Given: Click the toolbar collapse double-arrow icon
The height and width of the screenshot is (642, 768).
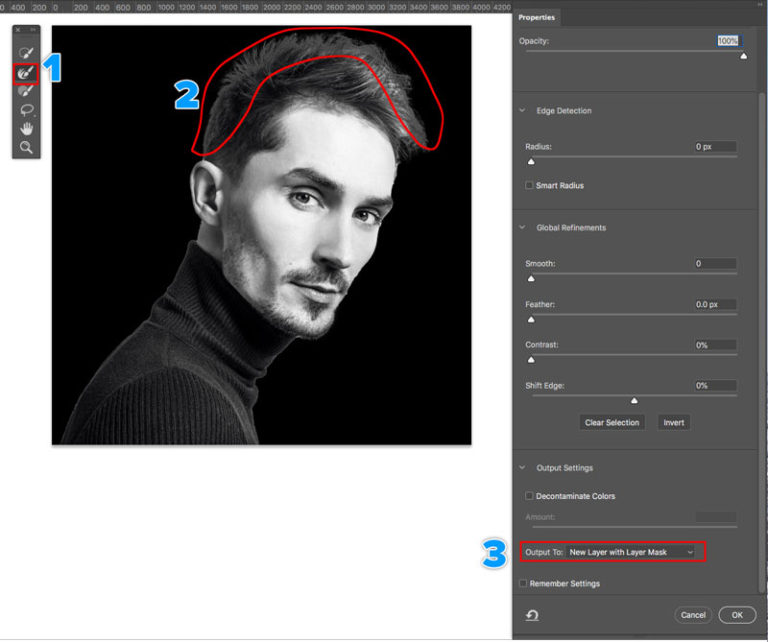Looking at the screenshot, I should coord(33,30).
